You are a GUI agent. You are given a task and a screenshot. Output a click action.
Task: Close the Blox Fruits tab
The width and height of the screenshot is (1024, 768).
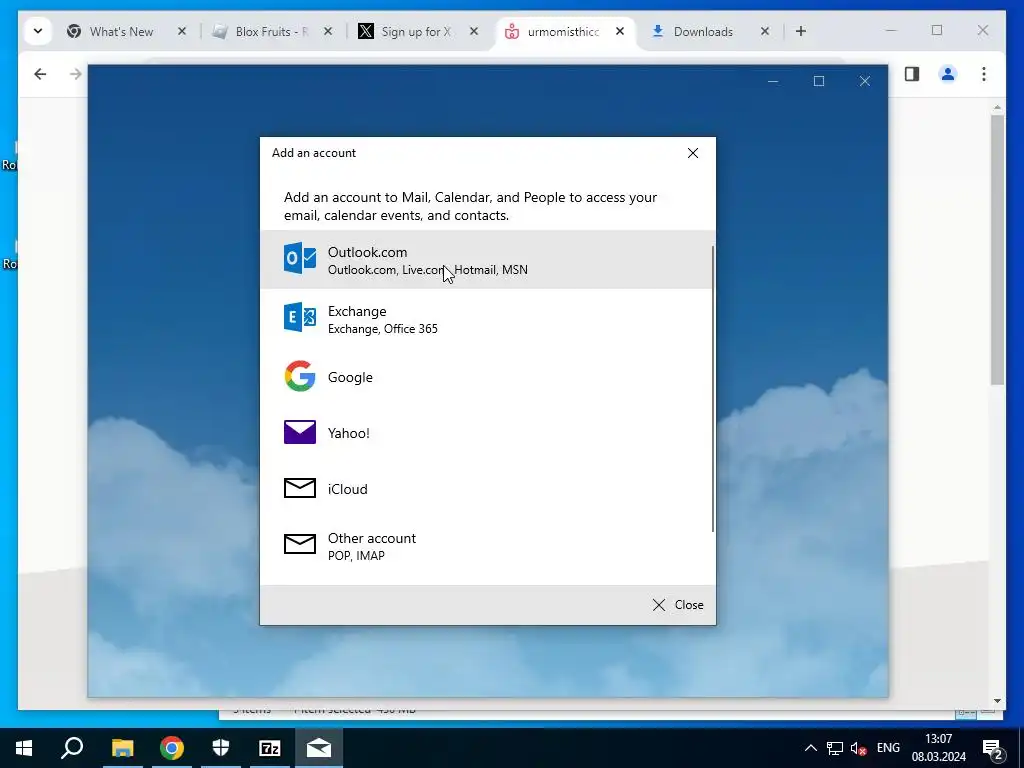point(328,31)
